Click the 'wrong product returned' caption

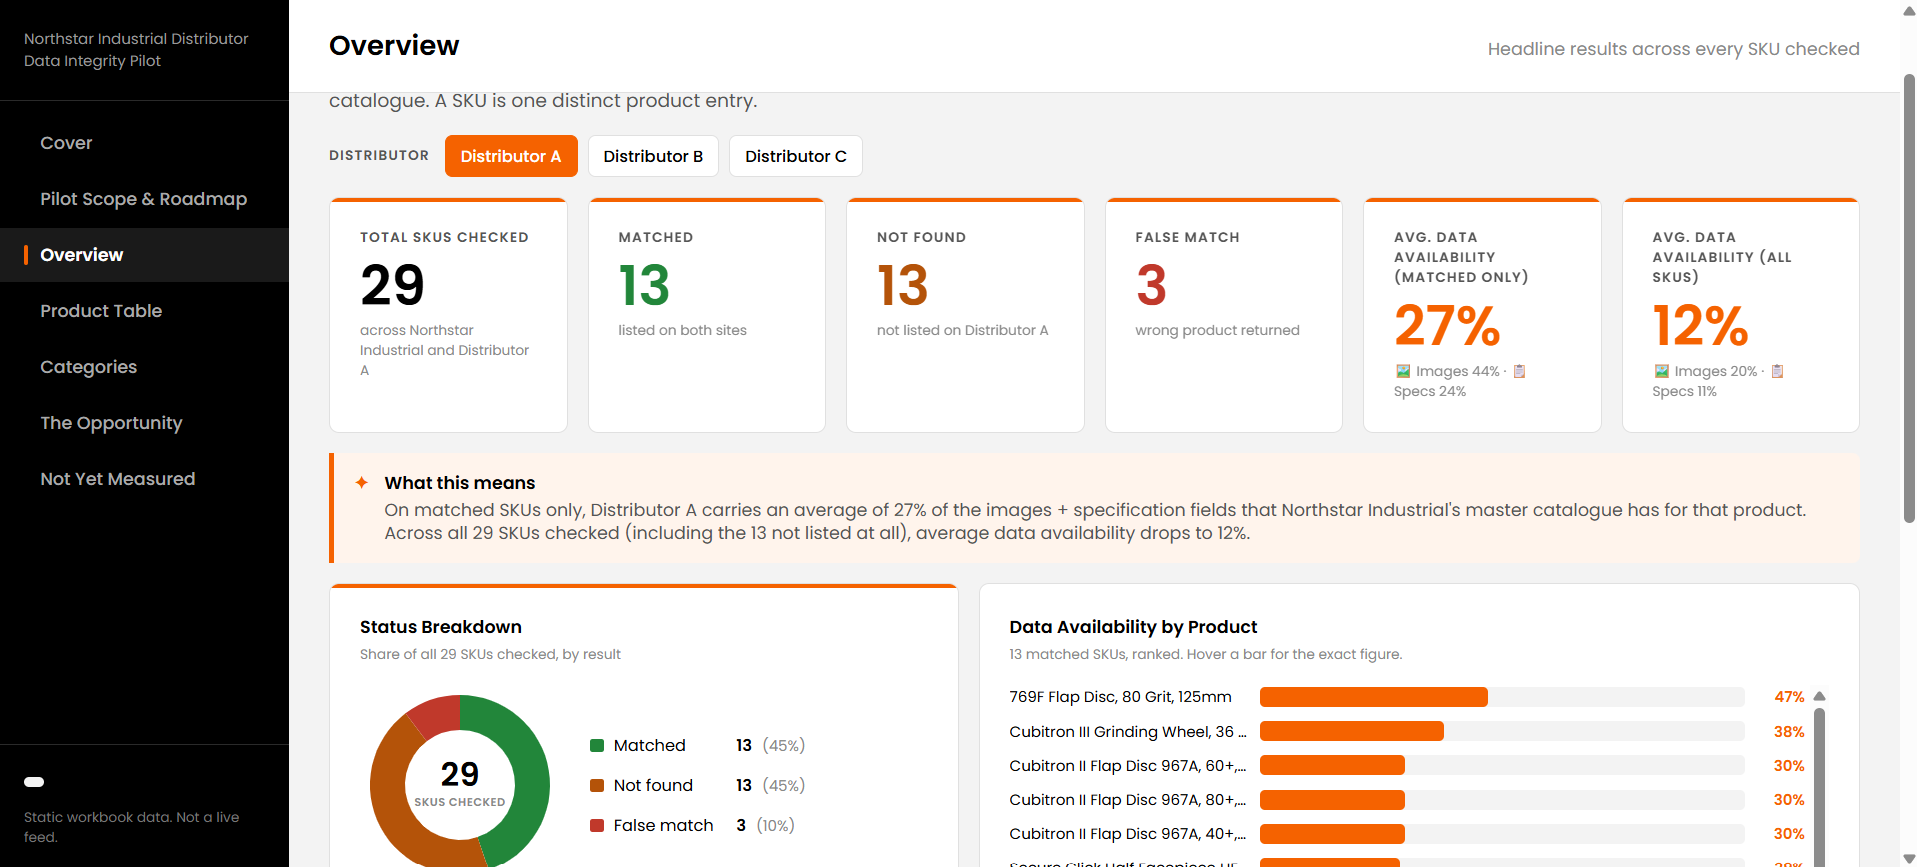pos(1217,330)
